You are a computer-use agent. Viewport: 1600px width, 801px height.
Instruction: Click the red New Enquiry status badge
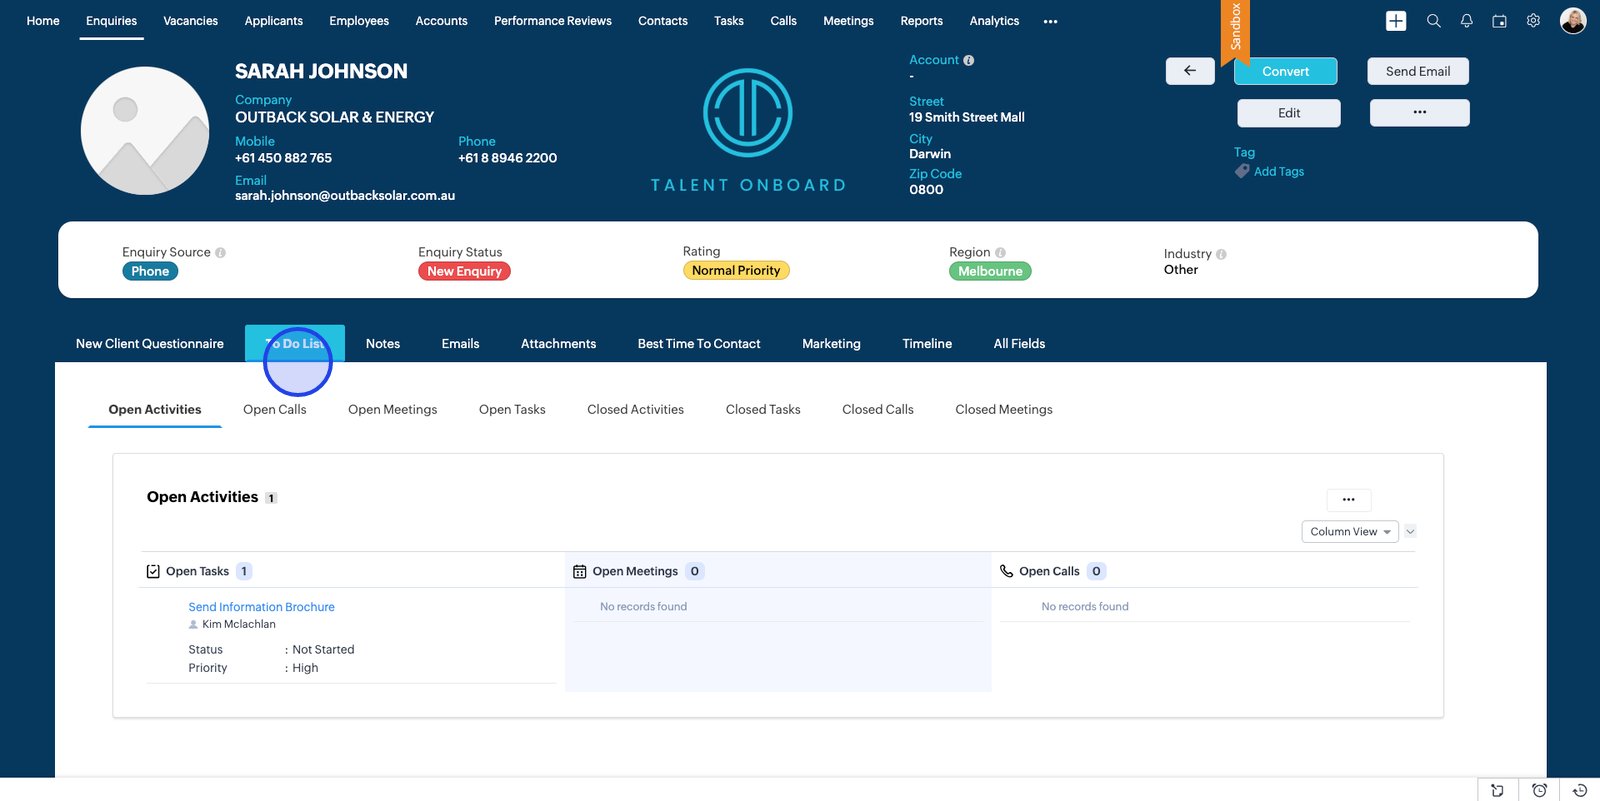click(464, 271)
